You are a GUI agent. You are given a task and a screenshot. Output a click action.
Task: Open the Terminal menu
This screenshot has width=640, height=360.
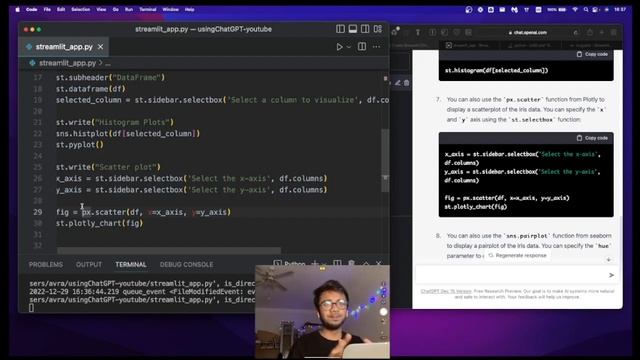[x=148, y=9]
